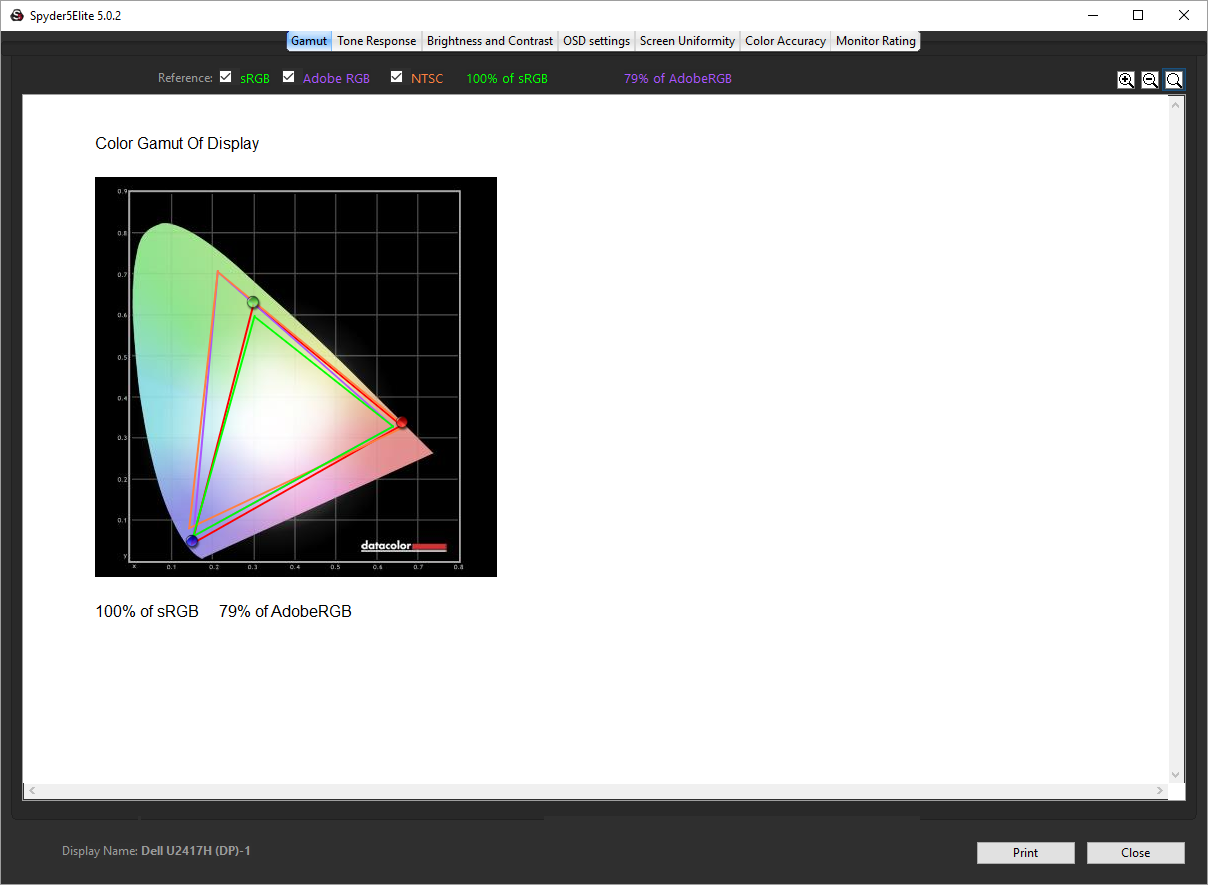Click the Spyder5Elite app icon in title bar

(x=16, y=15)
